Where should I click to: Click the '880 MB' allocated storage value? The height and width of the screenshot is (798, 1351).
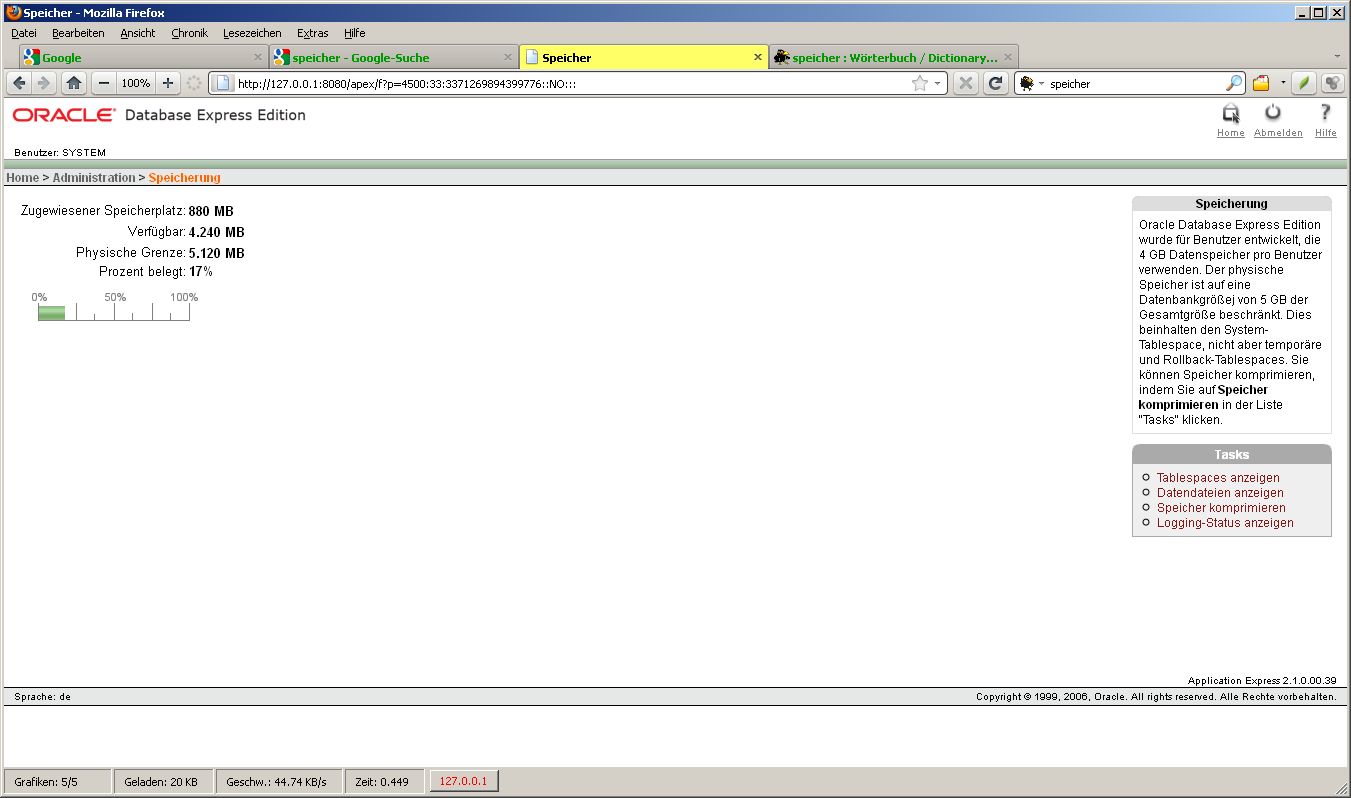point(211,211)
